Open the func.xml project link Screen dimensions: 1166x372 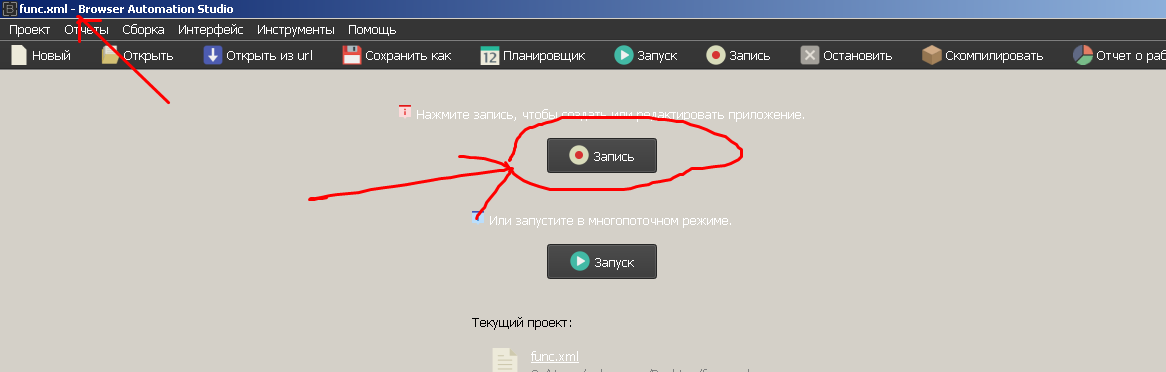555,356
